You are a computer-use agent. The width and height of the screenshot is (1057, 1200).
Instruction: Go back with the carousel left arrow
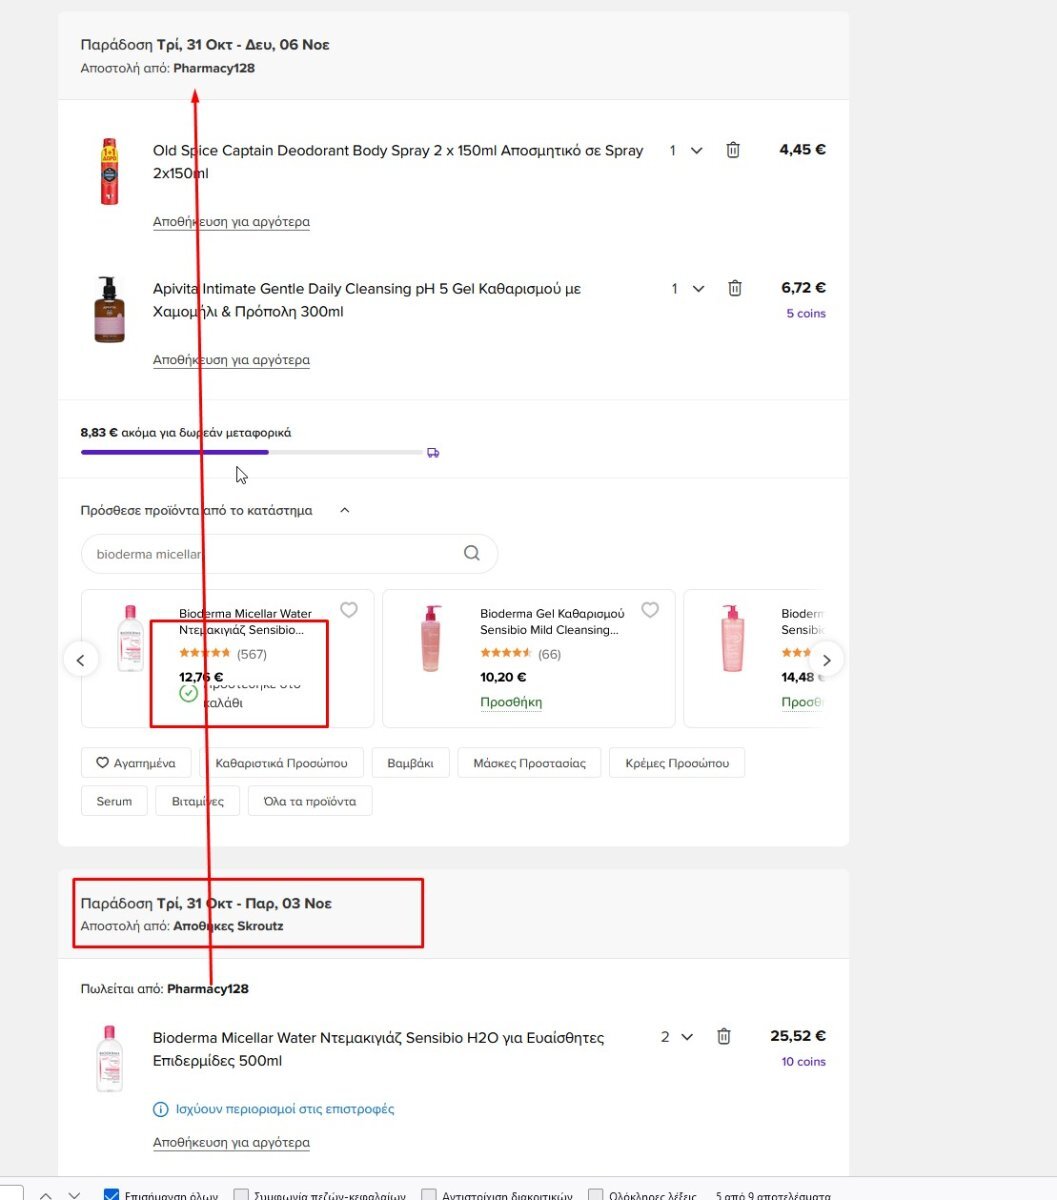tap(81, 660)
